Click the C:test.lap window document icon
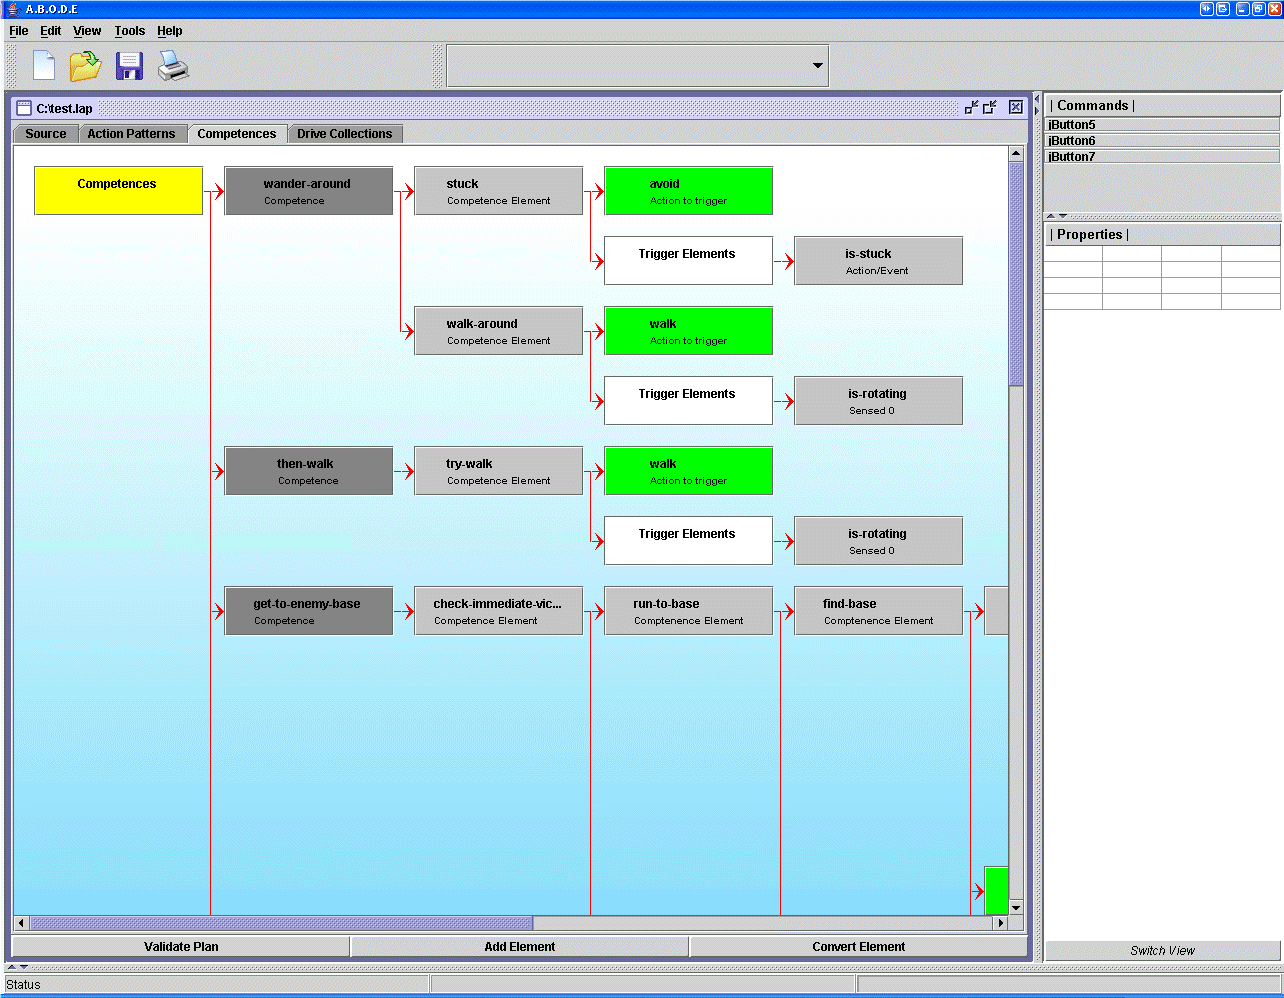 pyautogui.click(x=24, y=108)
